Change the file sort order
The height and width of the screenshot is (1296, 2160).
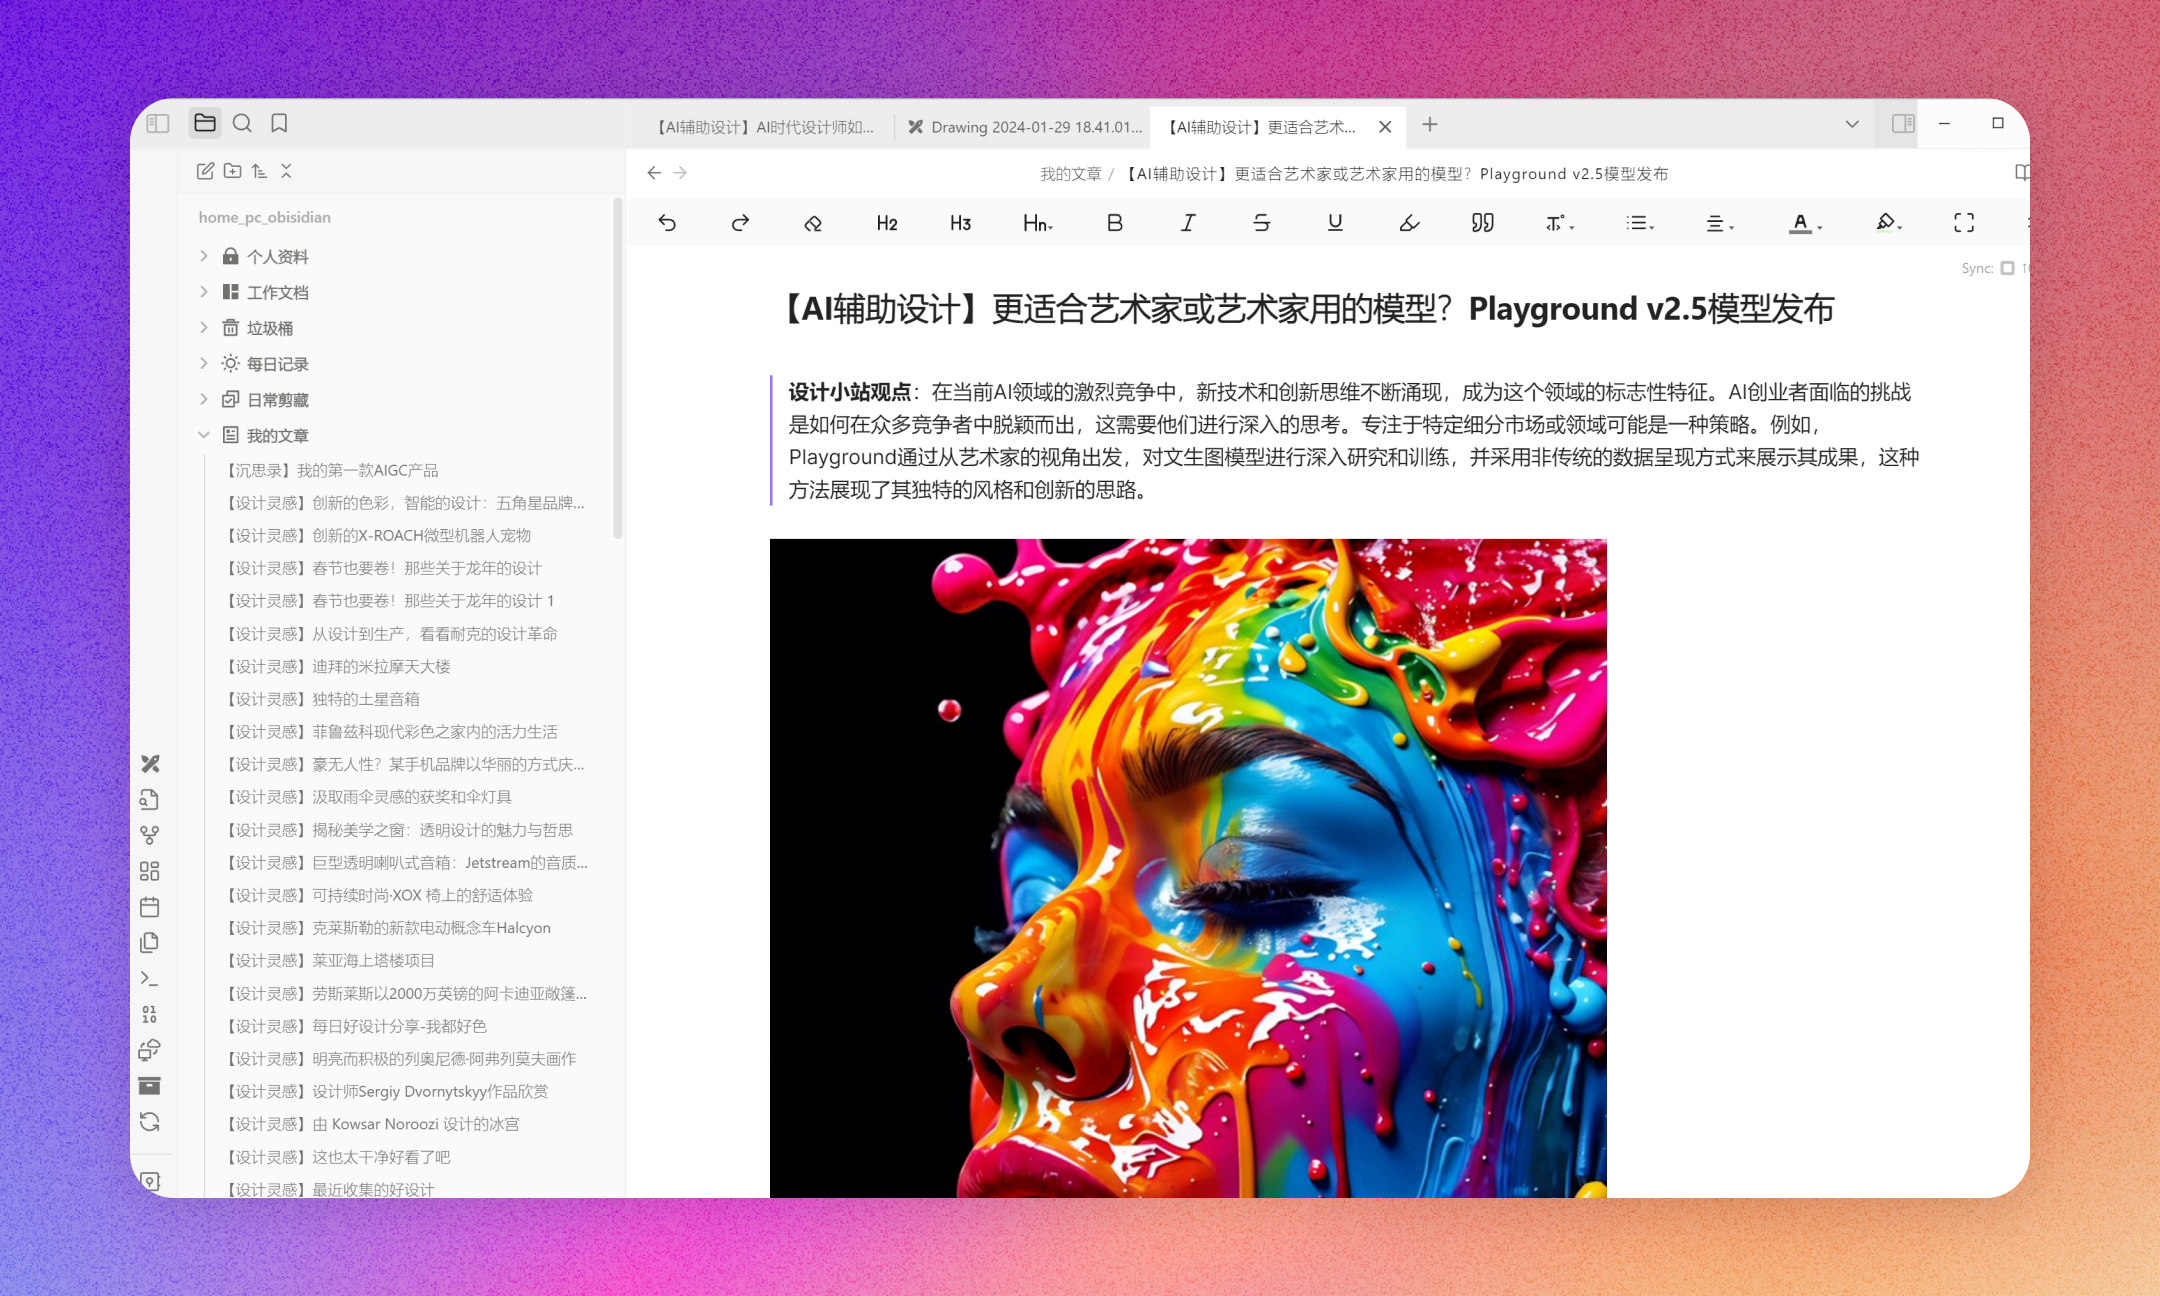[x=259, y=171]
